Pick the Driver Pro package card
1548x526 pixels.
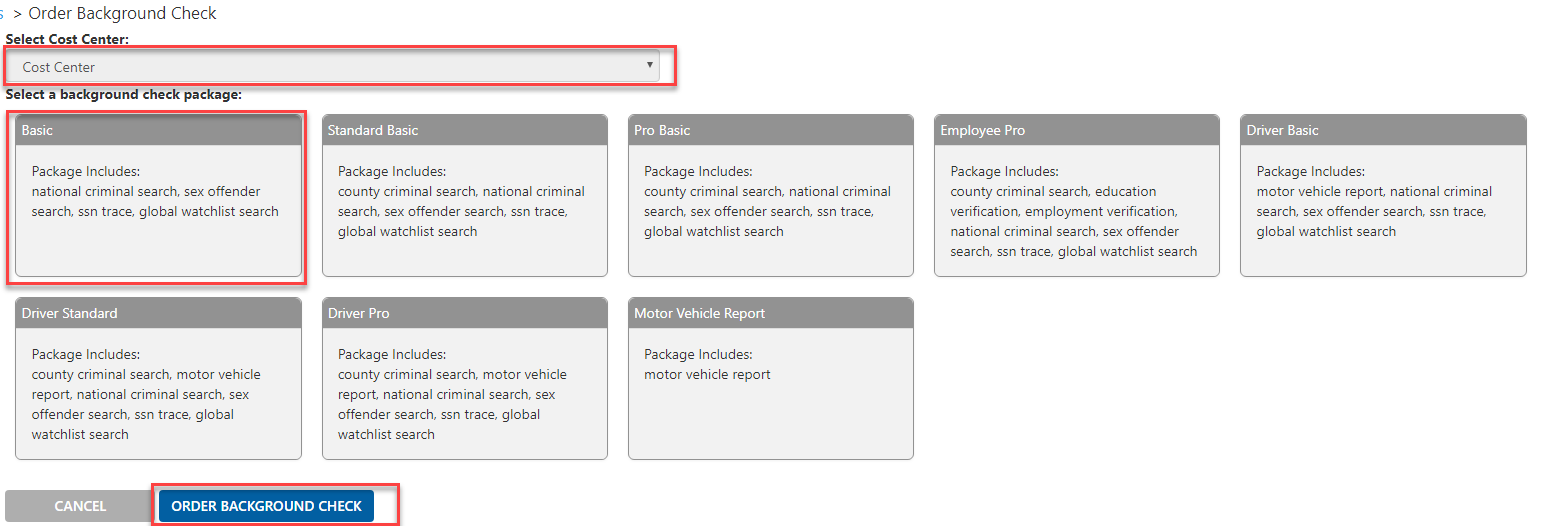coord(464,378)
